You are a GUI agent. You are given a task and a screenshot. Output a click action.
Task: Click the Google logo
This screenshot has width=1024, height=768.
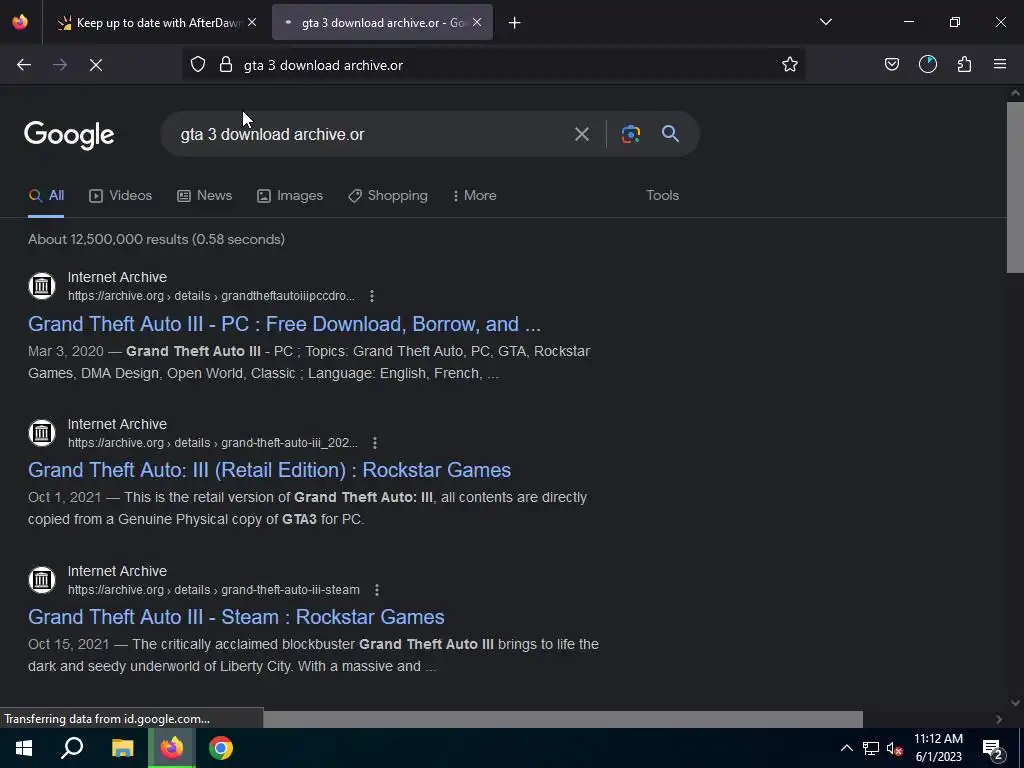click(69, 135)
